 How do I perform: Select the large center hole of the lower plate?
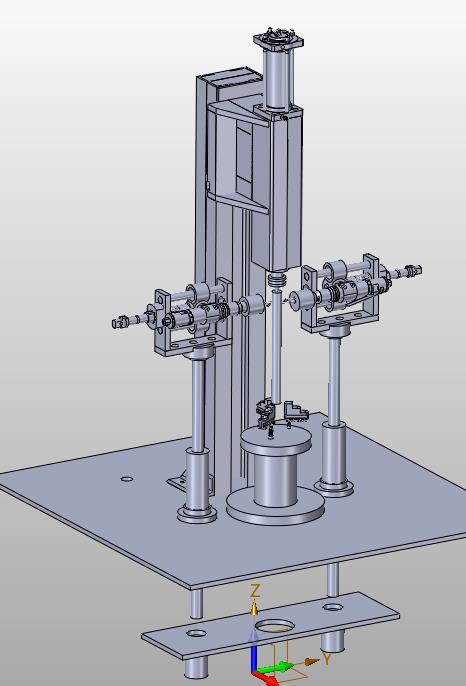point(275,626)
